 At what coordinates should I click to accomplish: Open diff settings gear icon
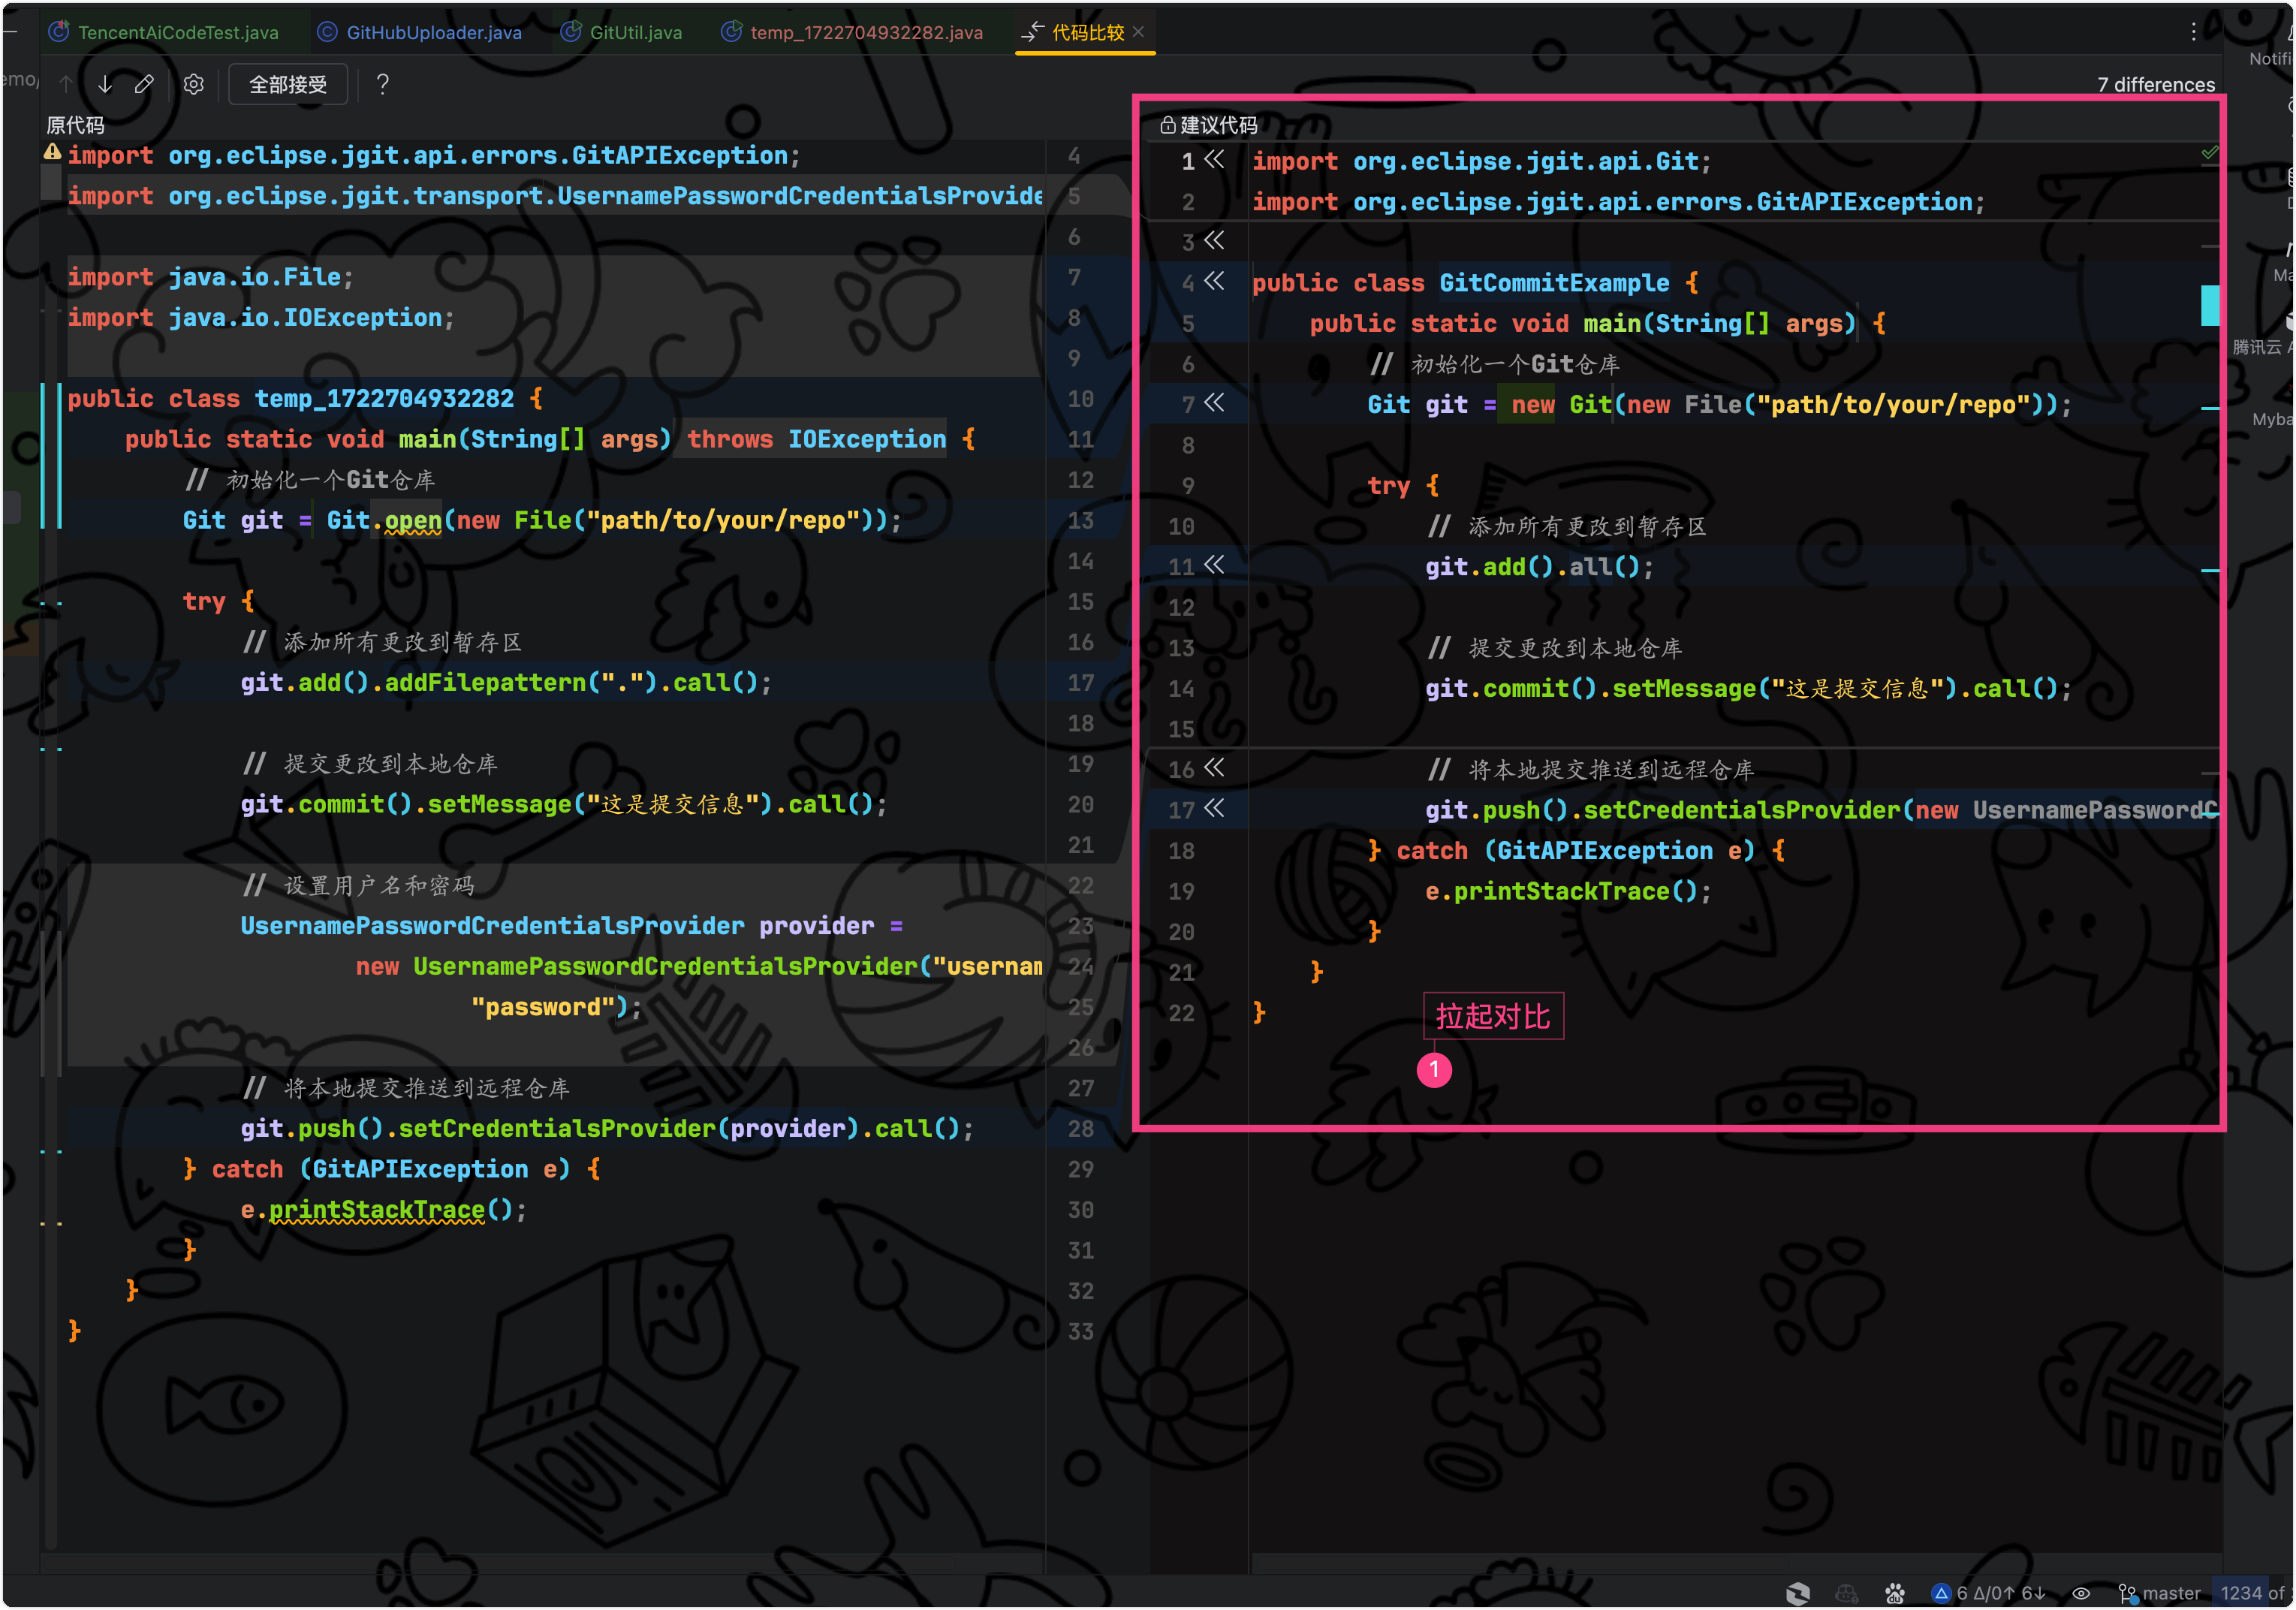click(194, 84)
